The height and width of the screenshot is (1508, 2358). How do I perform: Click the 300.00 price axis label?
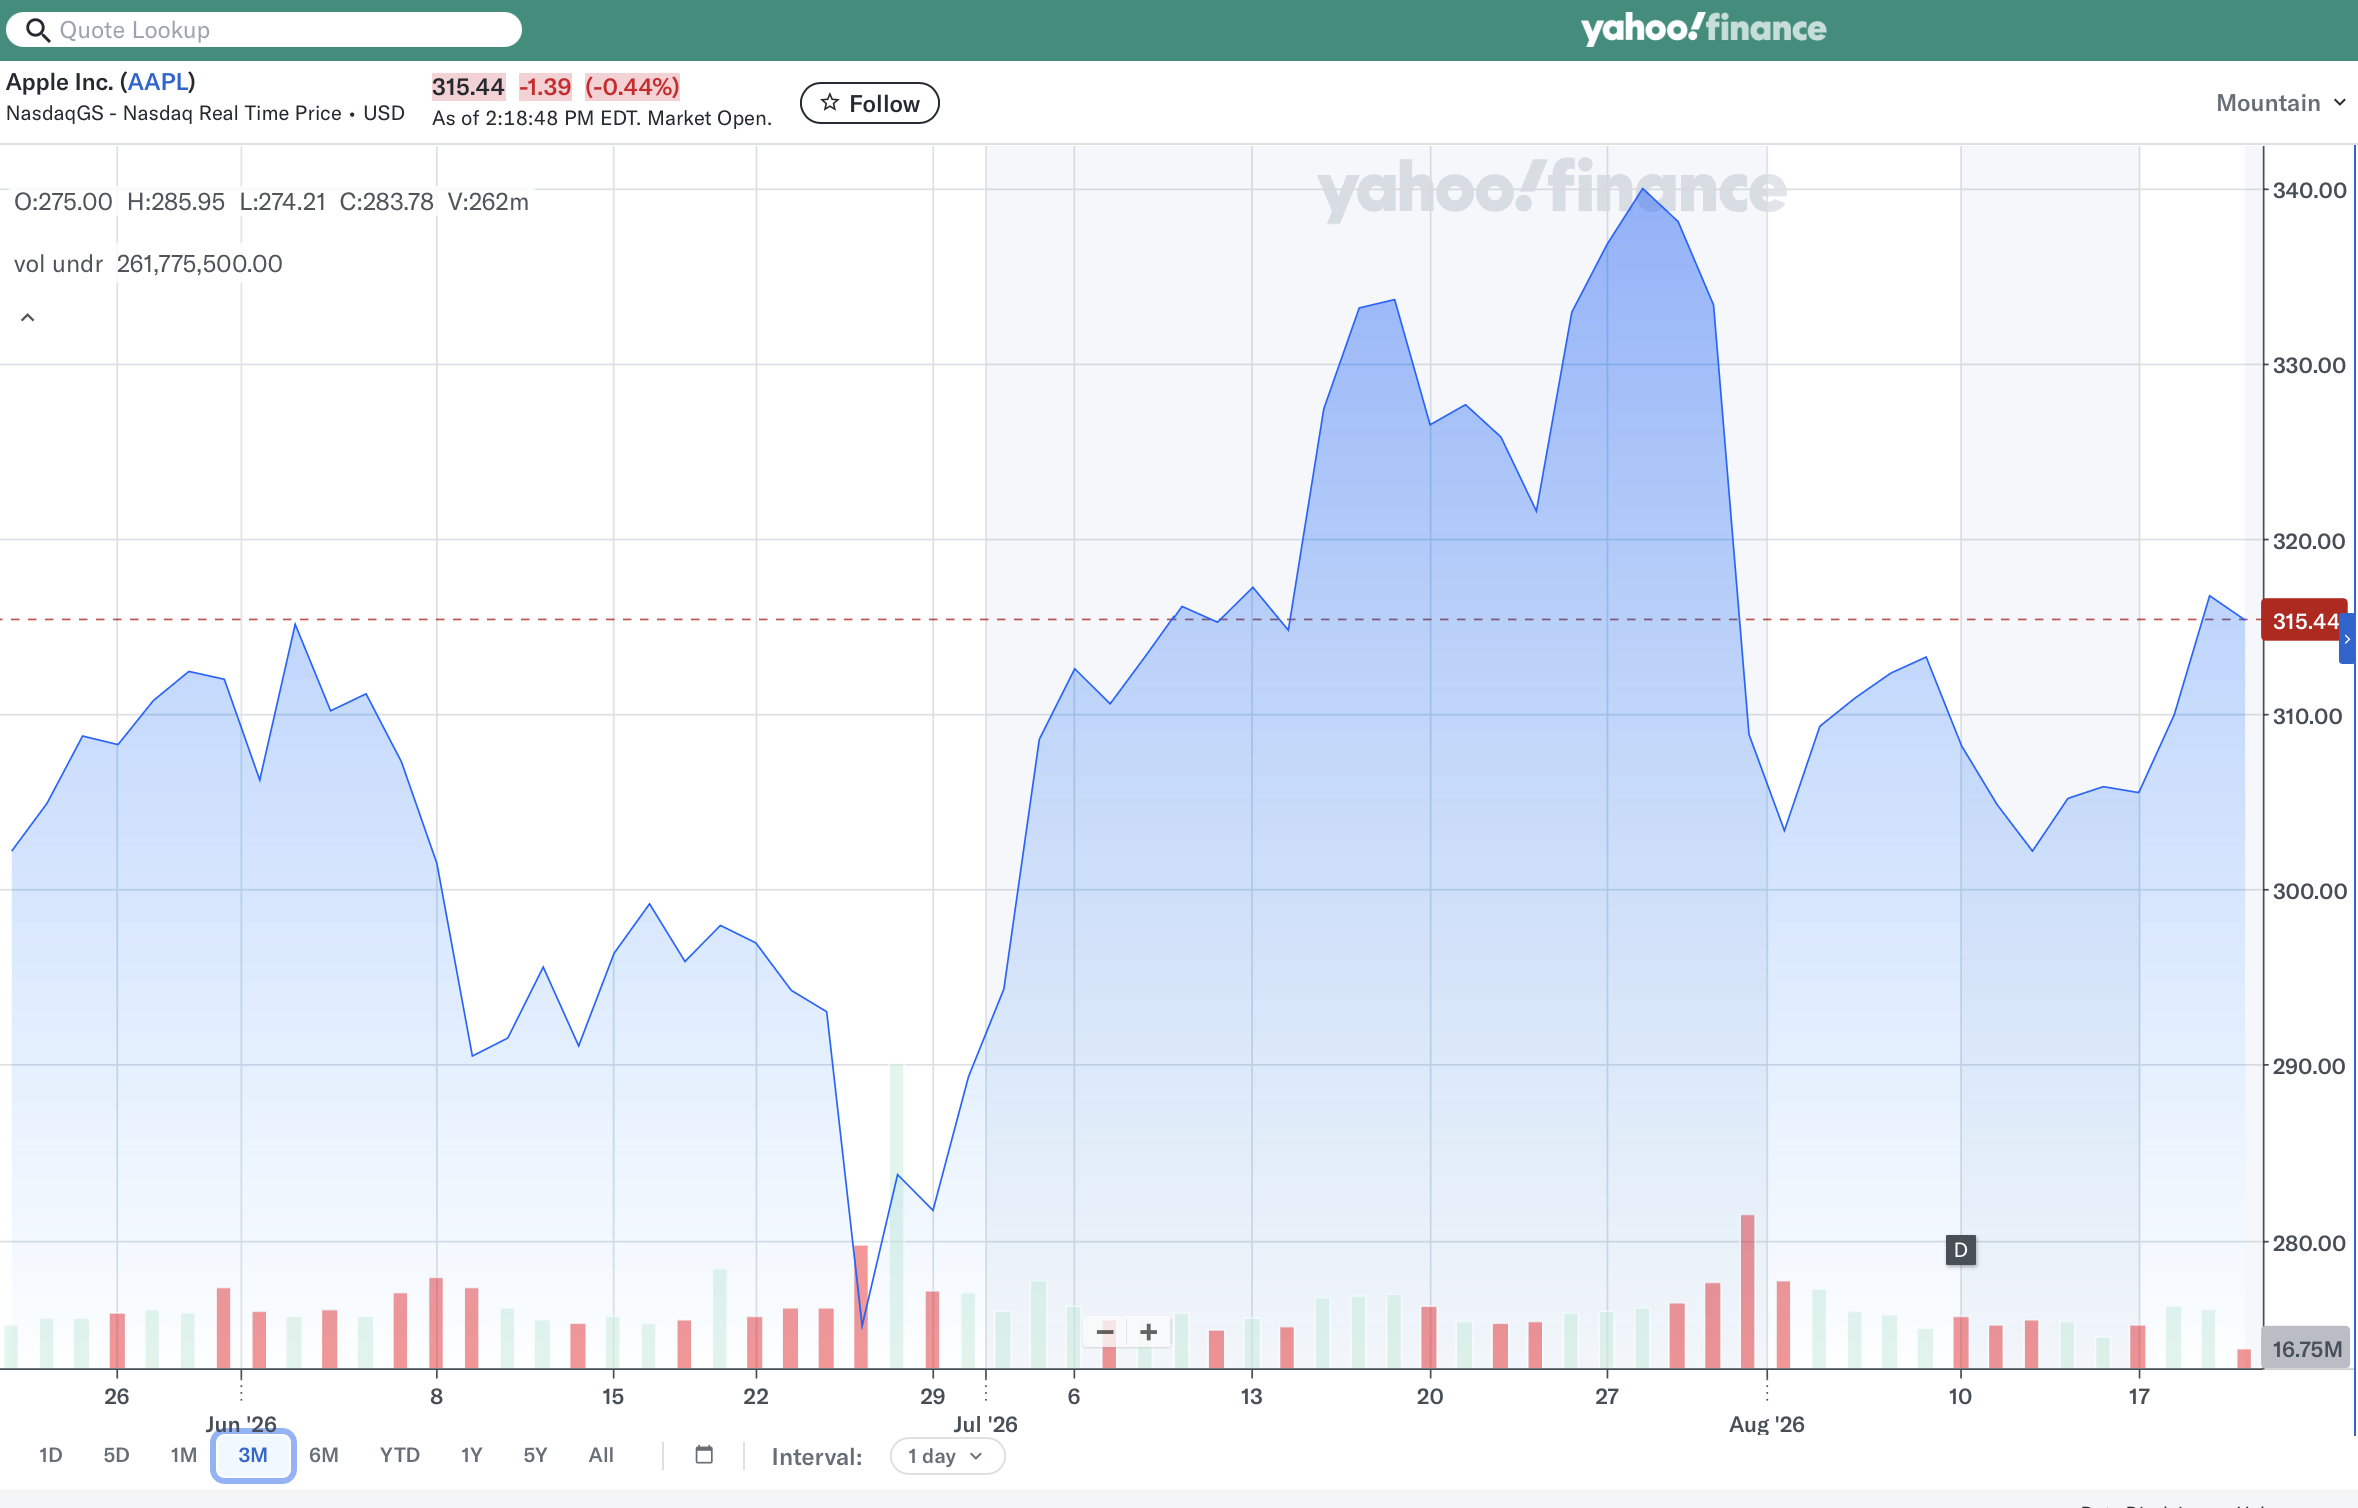[x=2309, y=891]
